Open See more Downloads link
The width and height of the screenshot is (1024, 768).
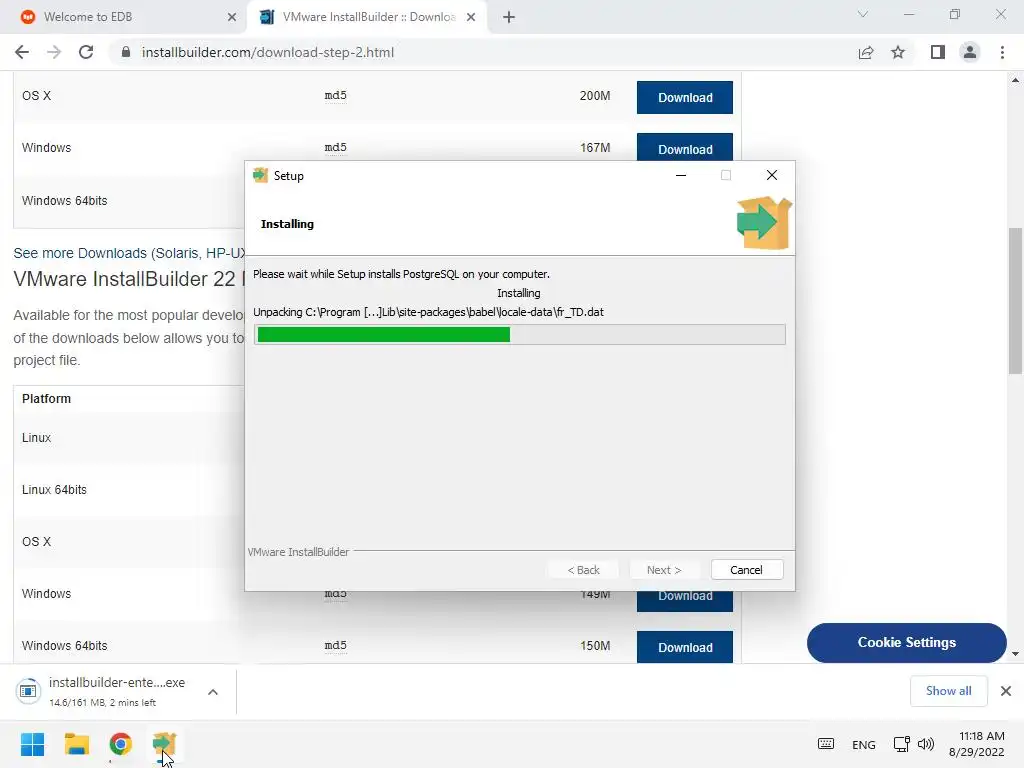coord(129,253)
